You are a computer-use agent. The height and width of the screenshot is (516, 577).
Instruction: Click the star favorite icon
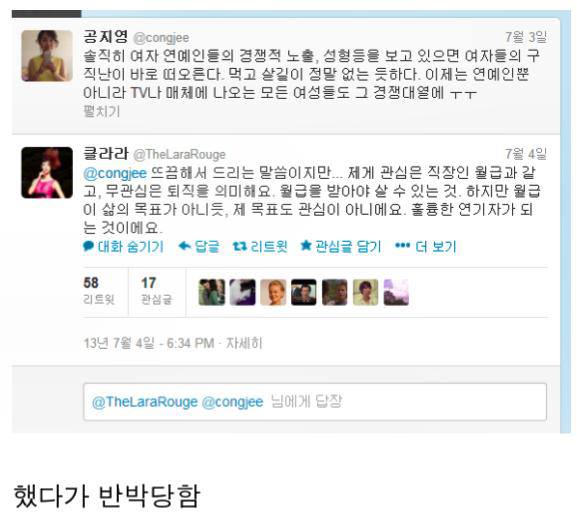(x=306, y=245)
